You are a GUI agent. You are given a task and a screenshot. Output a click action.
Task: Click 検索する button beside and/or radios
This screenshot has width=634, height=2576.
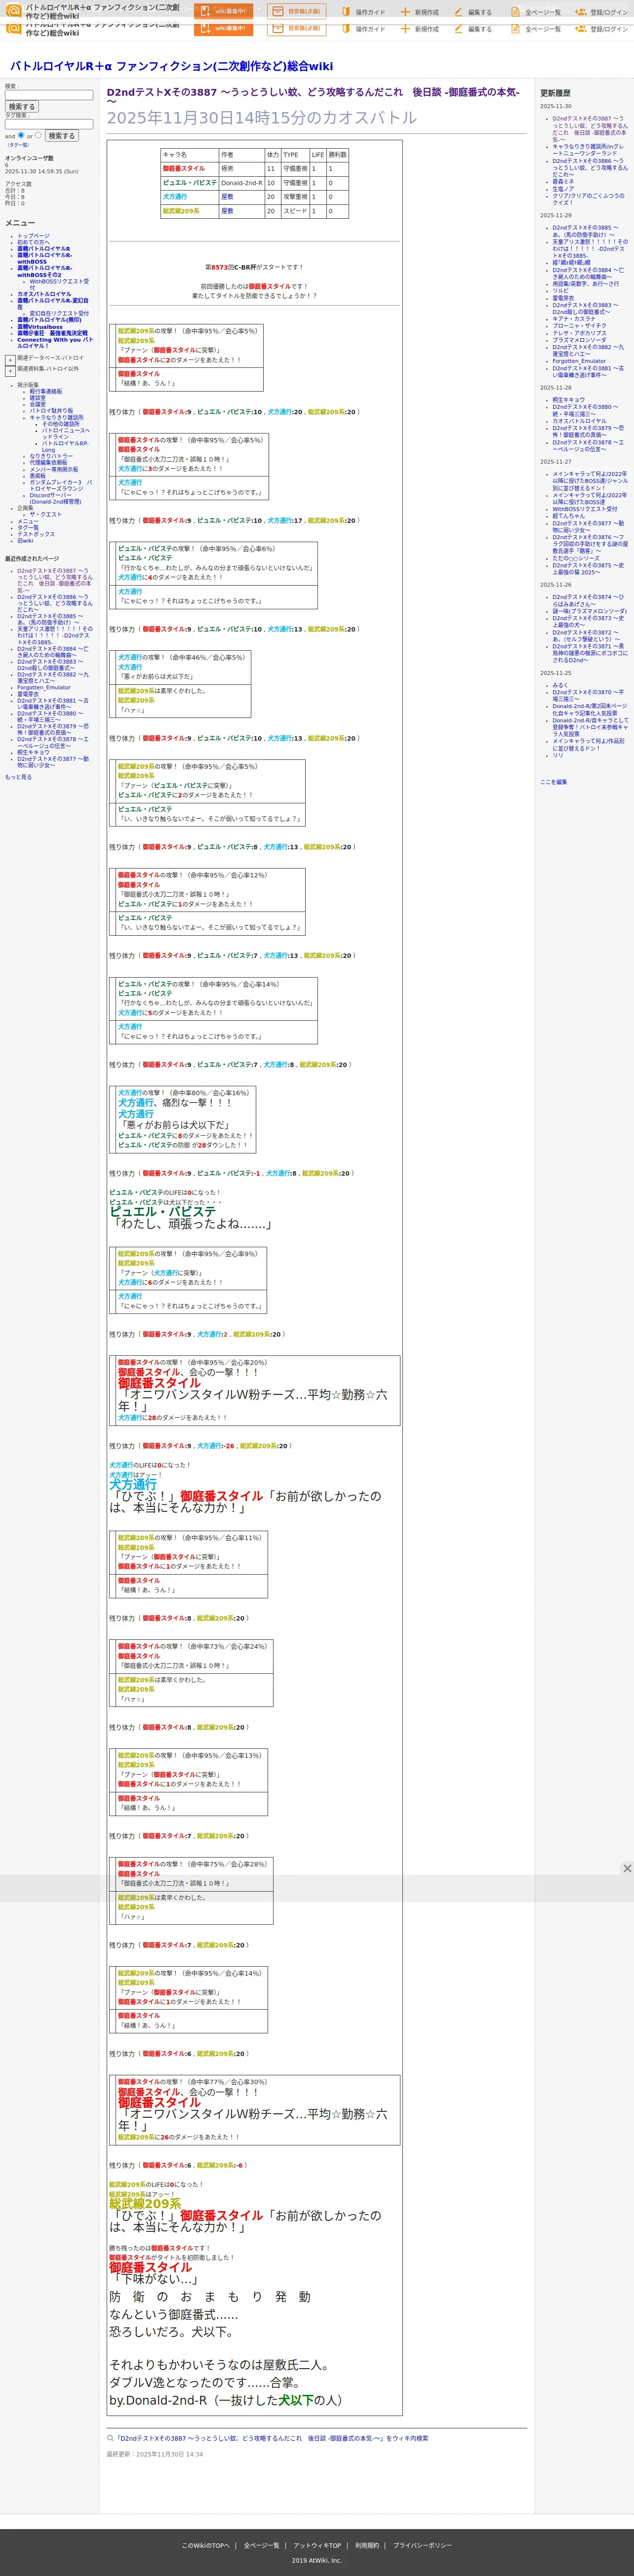pyautogui.click(x=61, y=135)
